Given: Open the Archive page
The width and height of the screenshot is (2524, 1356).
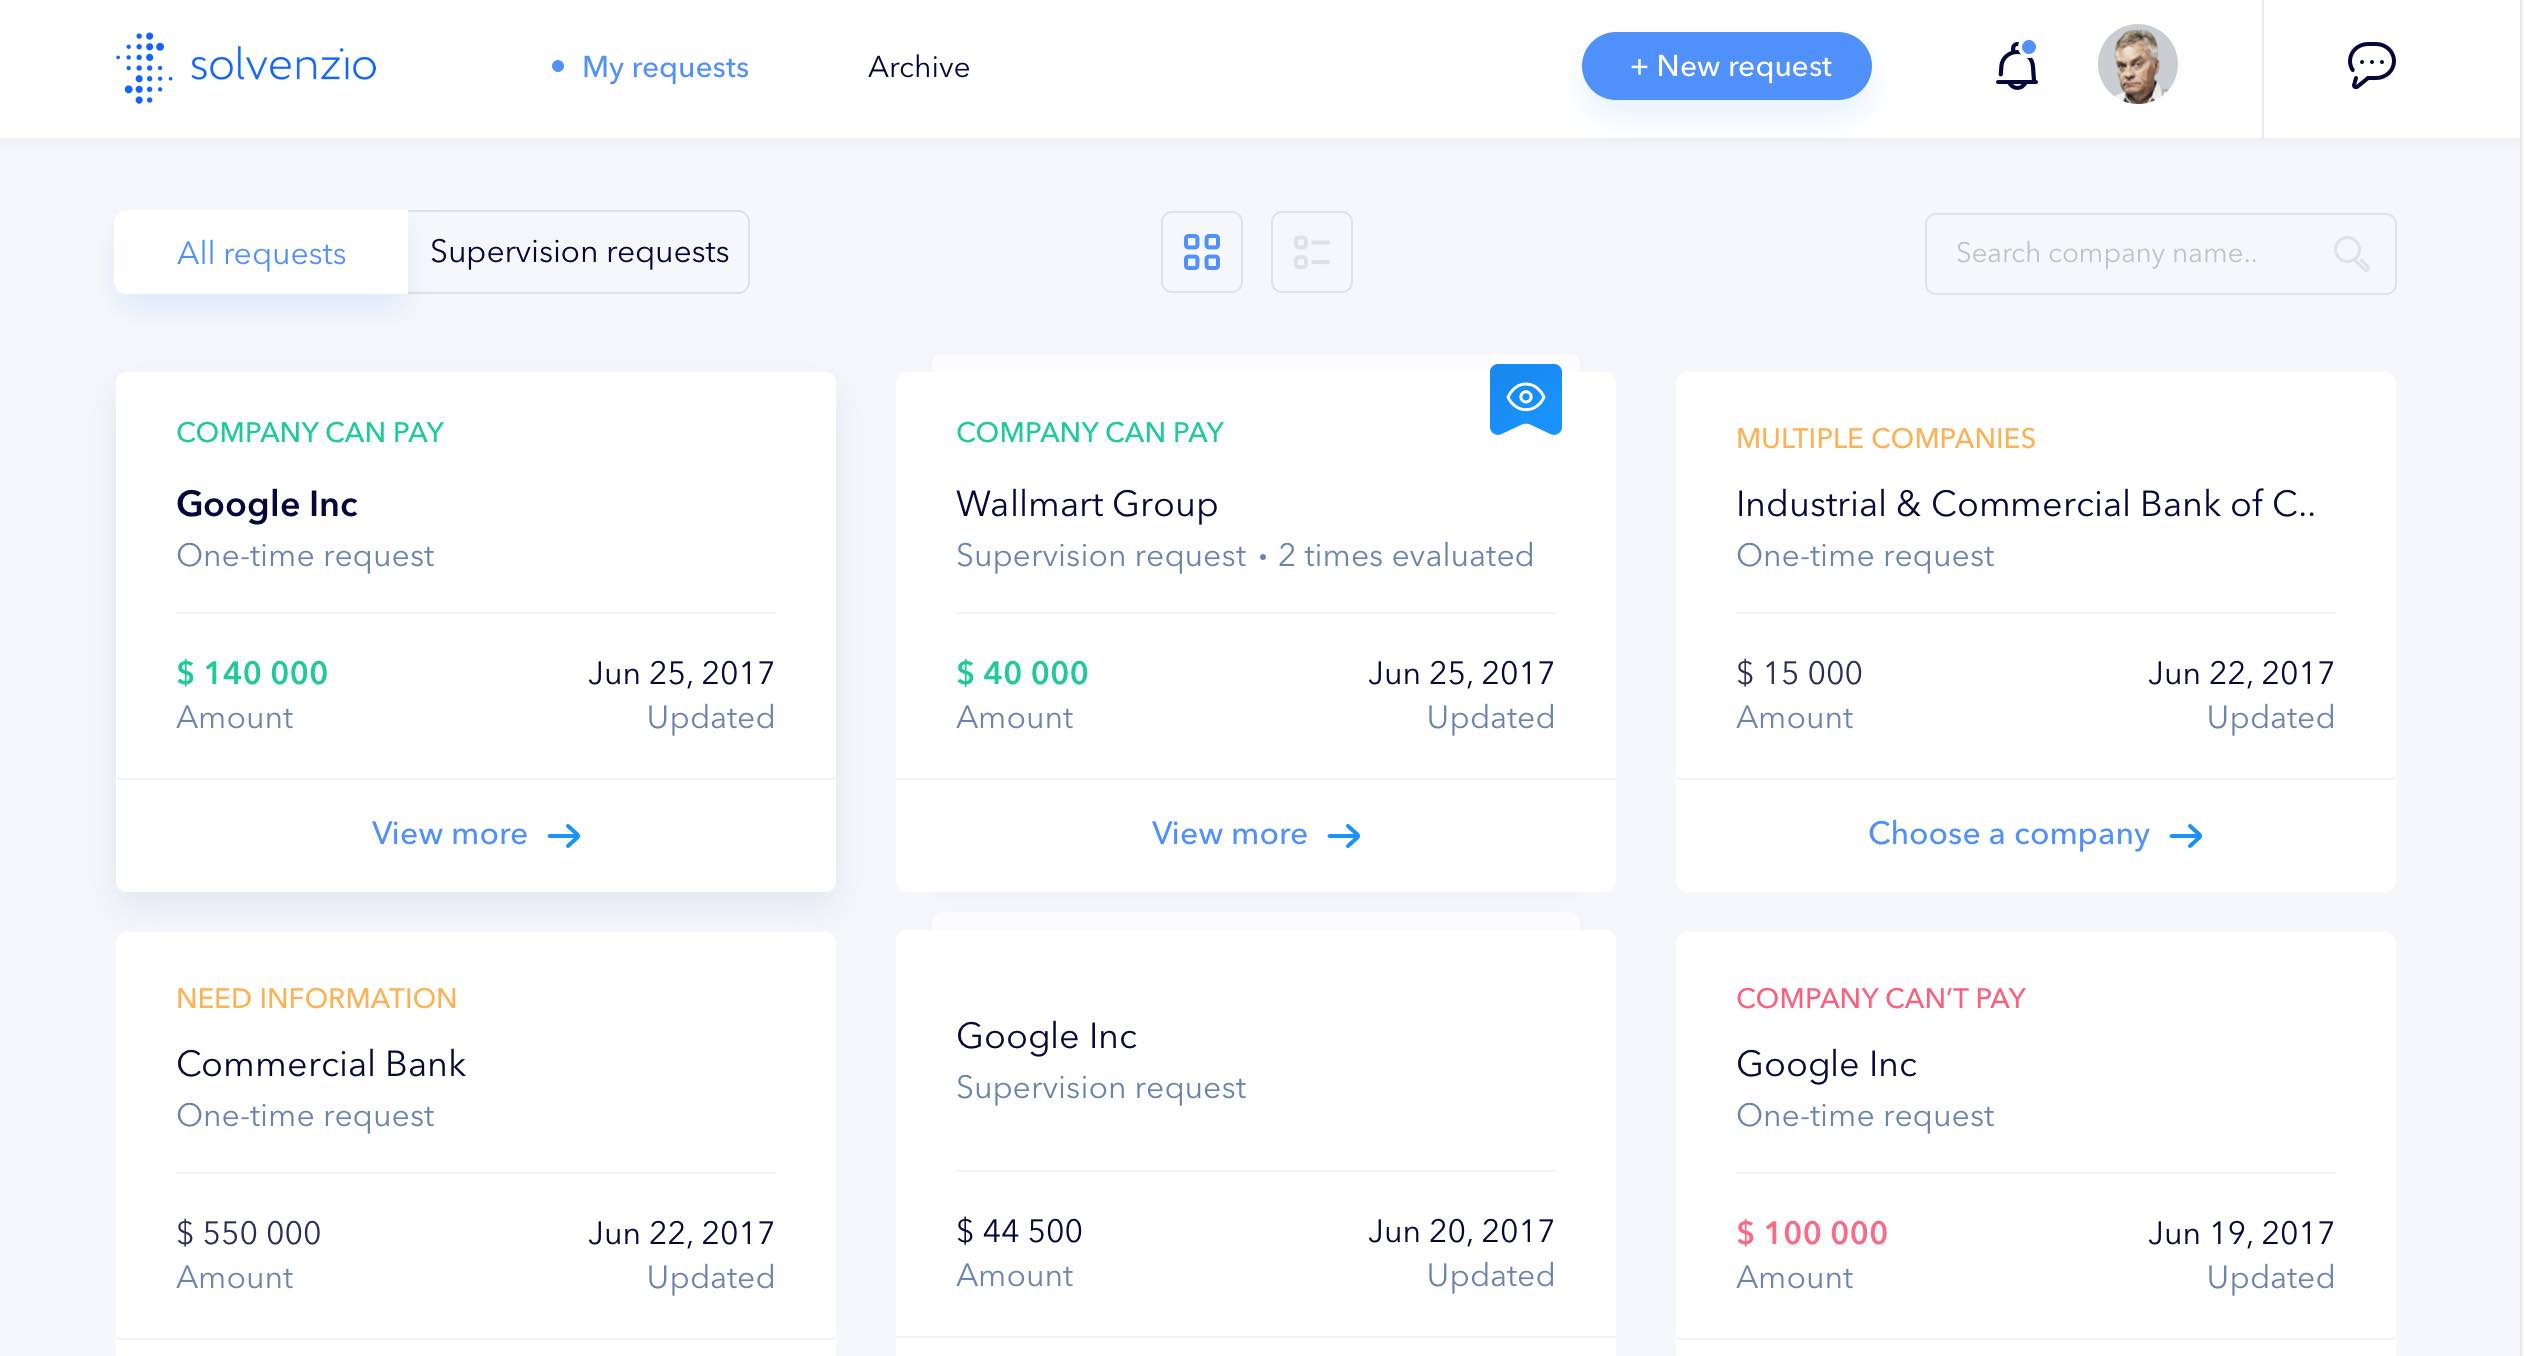Looking at the screenshot, I should [918, 67].
